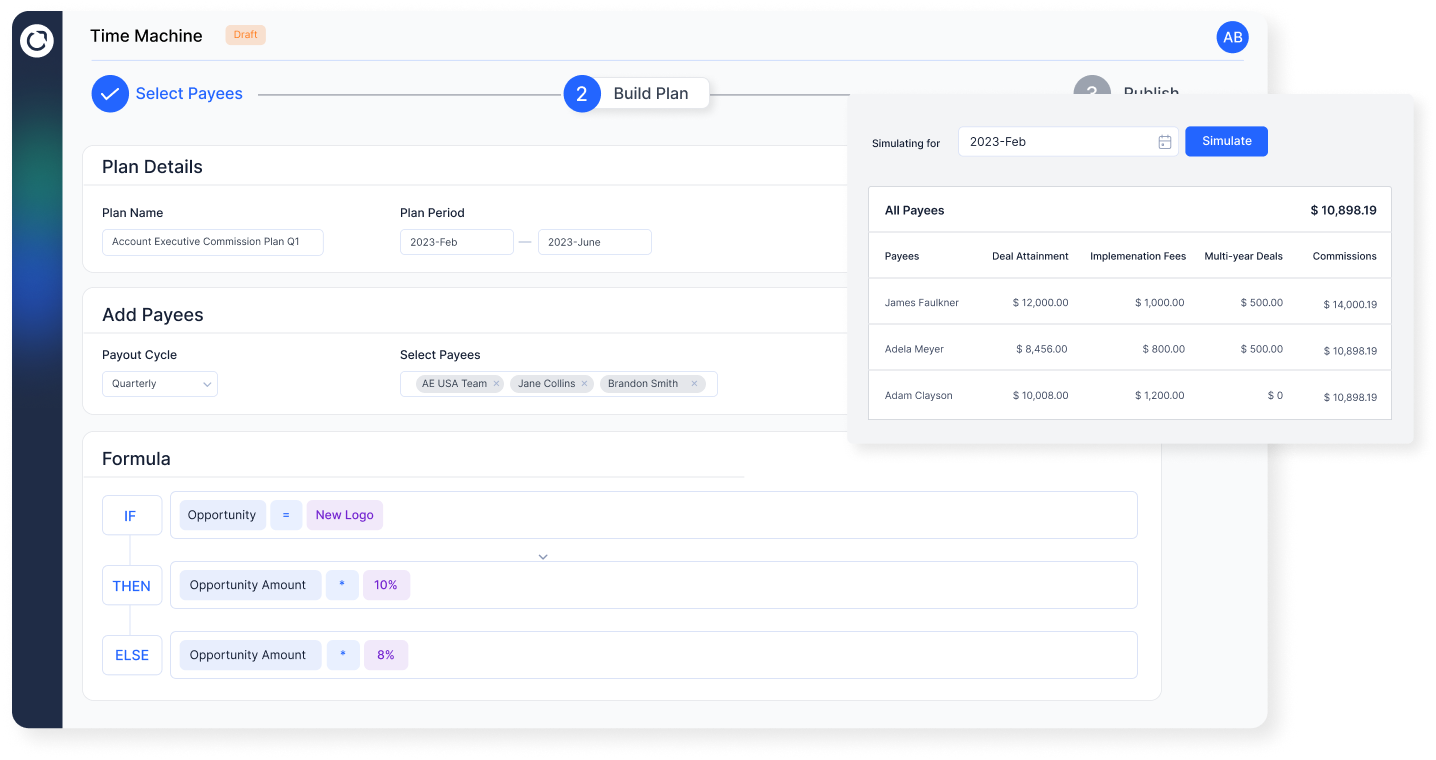Select the Adela Meyer payee row
This screenshot has width=1436, height=760.
(1130, 348)
